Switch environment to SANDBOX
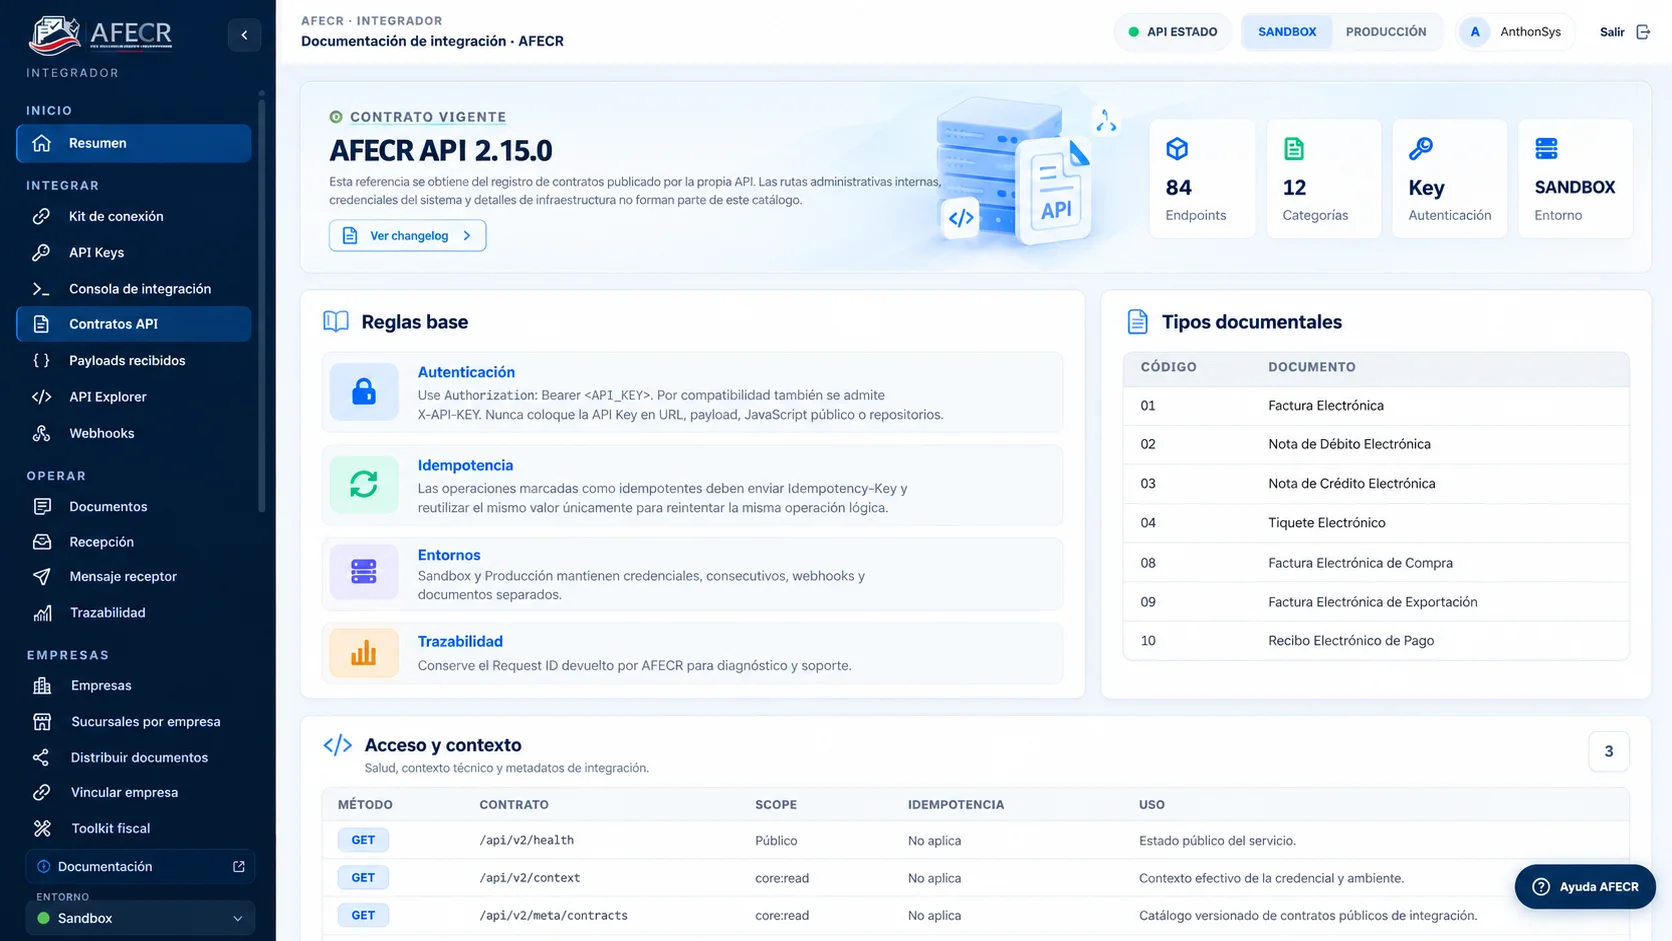This screenshot has height=941, width=1672. (1287, 32)
